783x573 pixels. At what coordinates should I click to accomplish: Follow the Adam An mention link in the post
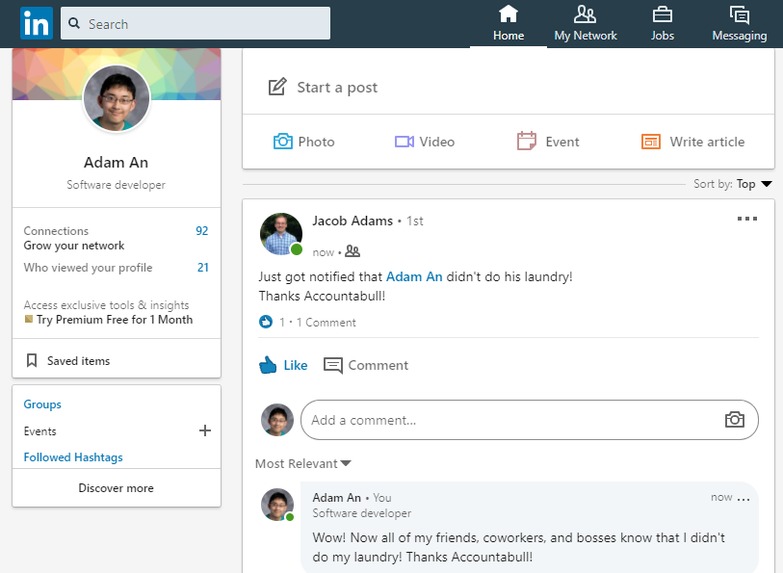[414, 277]
